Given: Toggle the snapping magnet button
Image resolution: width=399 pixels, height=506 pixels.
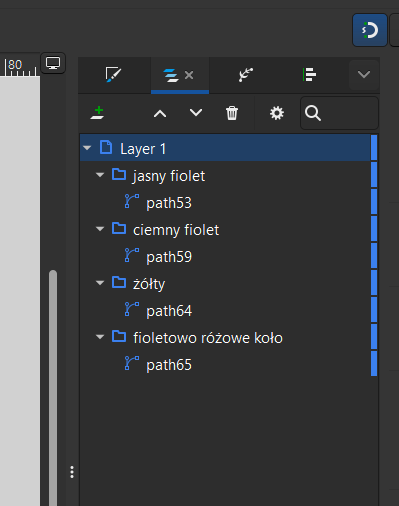Looking at the screenshot, I should 370,30.
